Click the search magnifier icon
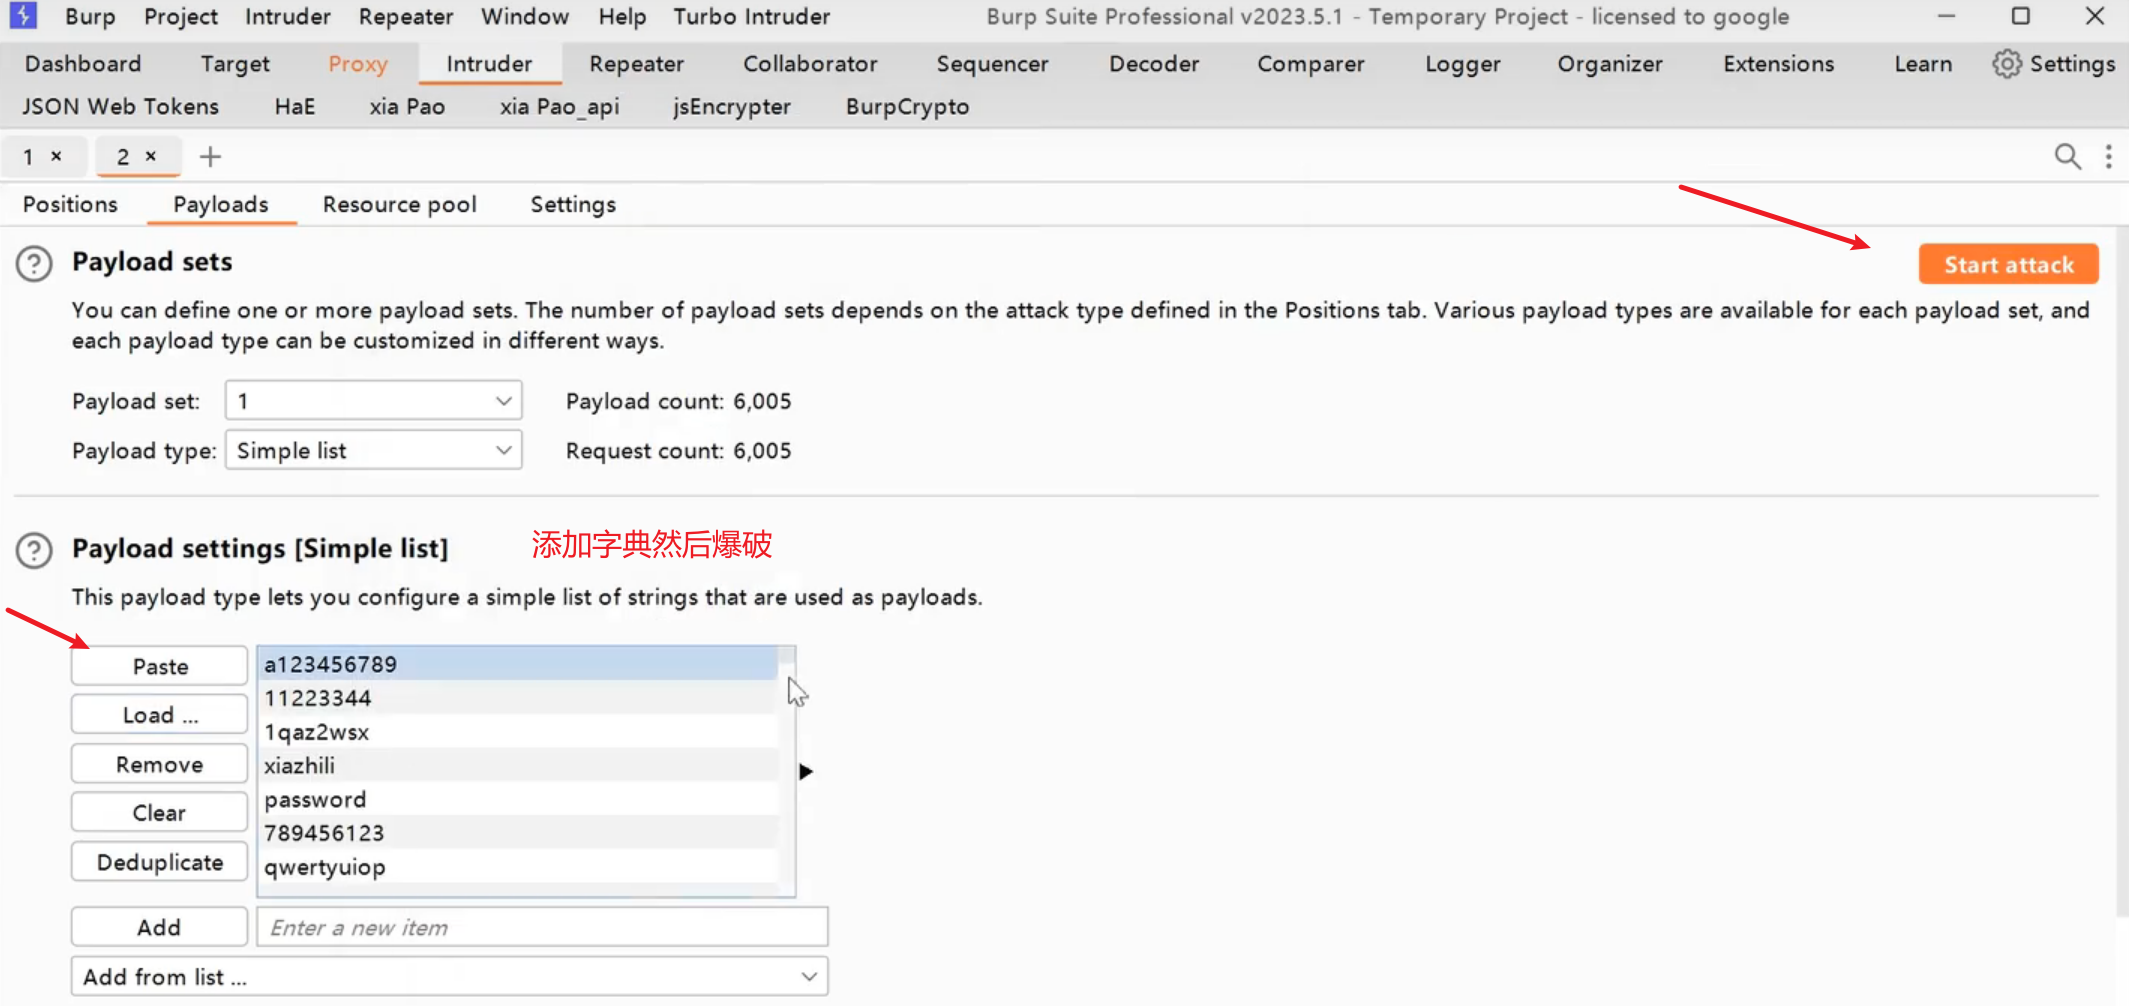The image size is (2129, 1006). tap(2066, 157)
